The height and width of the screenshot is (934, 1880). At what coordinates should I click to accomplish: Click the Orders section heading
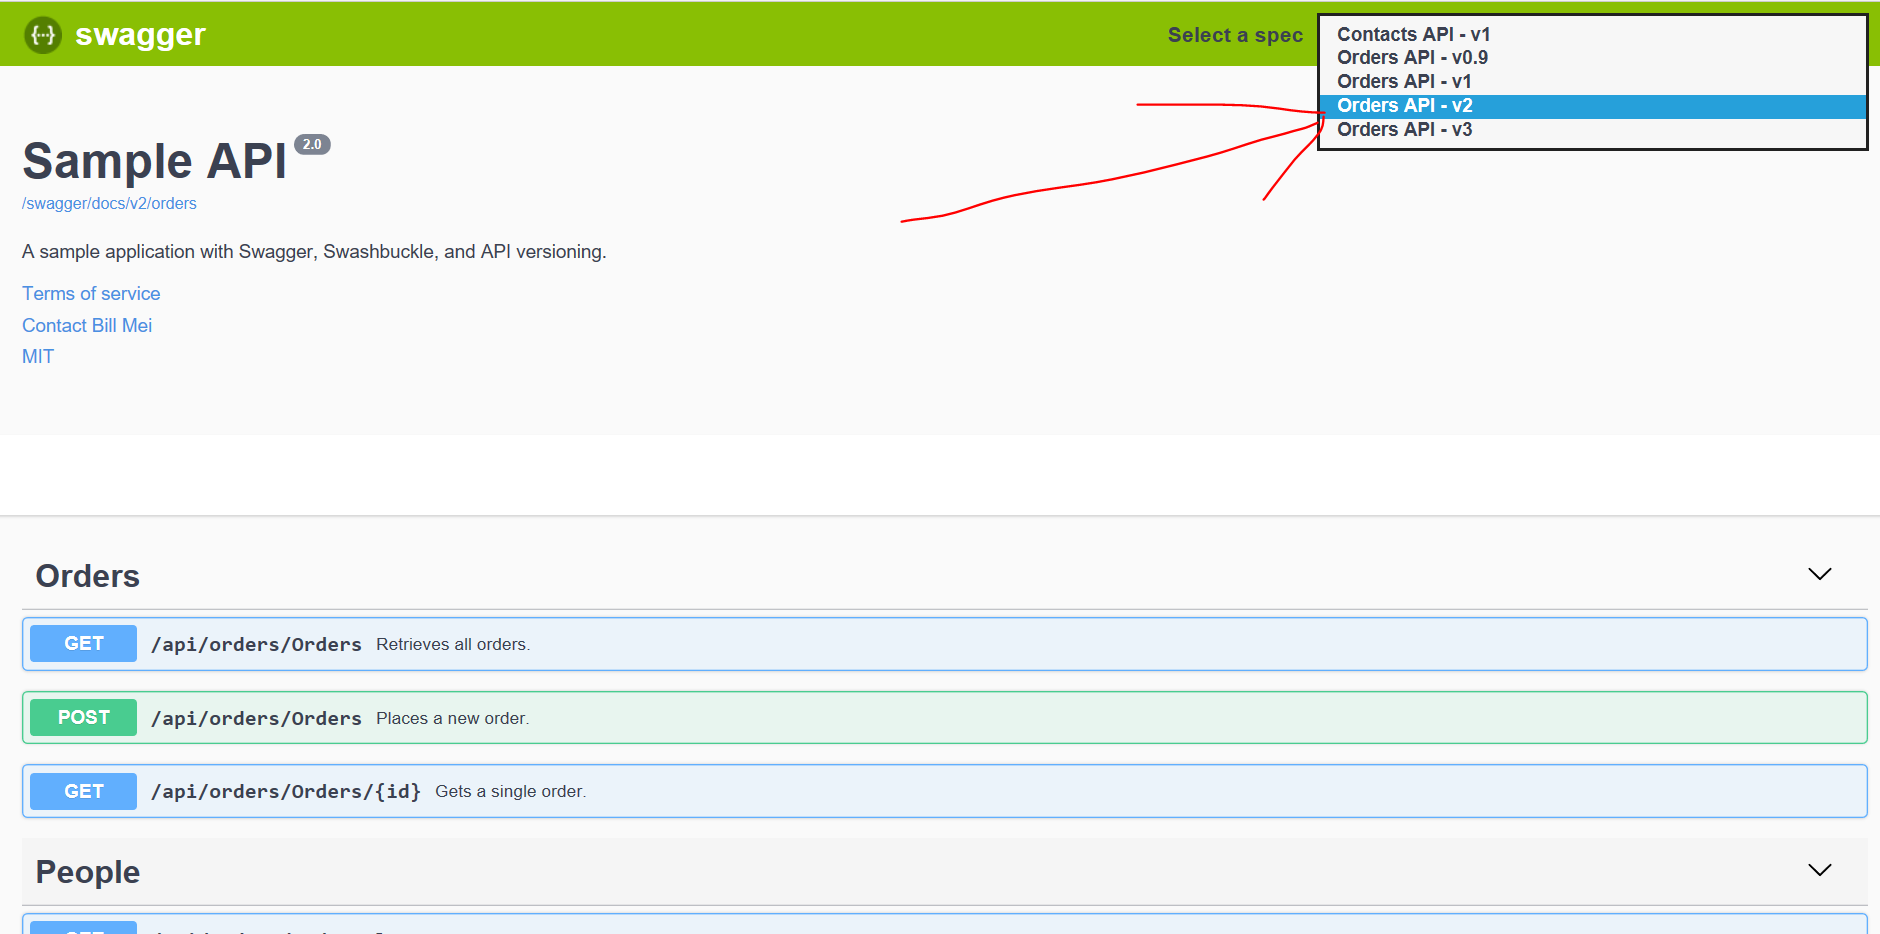click(x=88, y=576)
